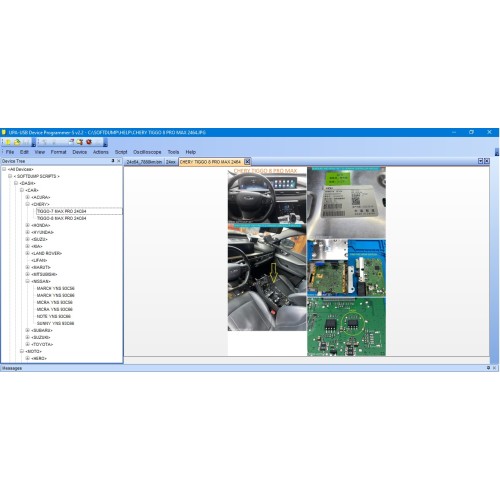Expand the TOYOTA tree node
The width and height of the screenshot is (500, 500).
(x=28, y=344)
